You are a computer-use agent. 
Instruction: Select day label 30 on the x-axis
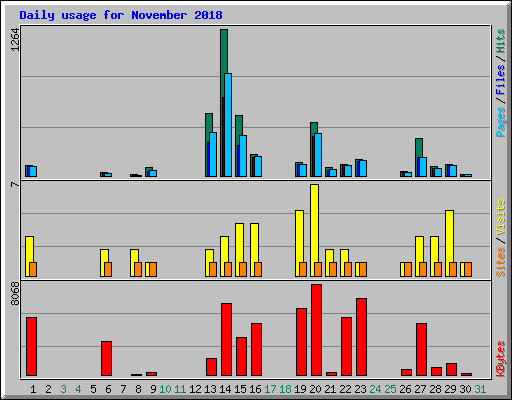click(465, 389)
